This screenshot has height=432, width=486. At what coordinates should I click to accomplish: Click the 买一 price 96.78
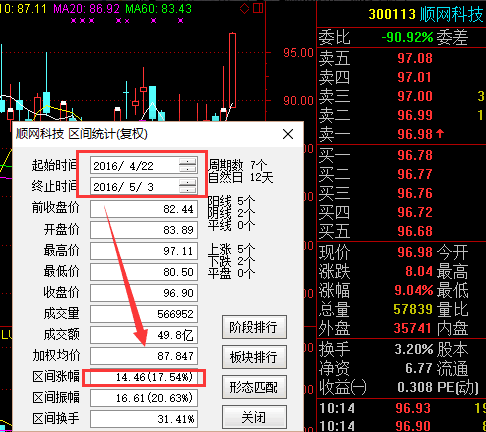click(415, 155)
